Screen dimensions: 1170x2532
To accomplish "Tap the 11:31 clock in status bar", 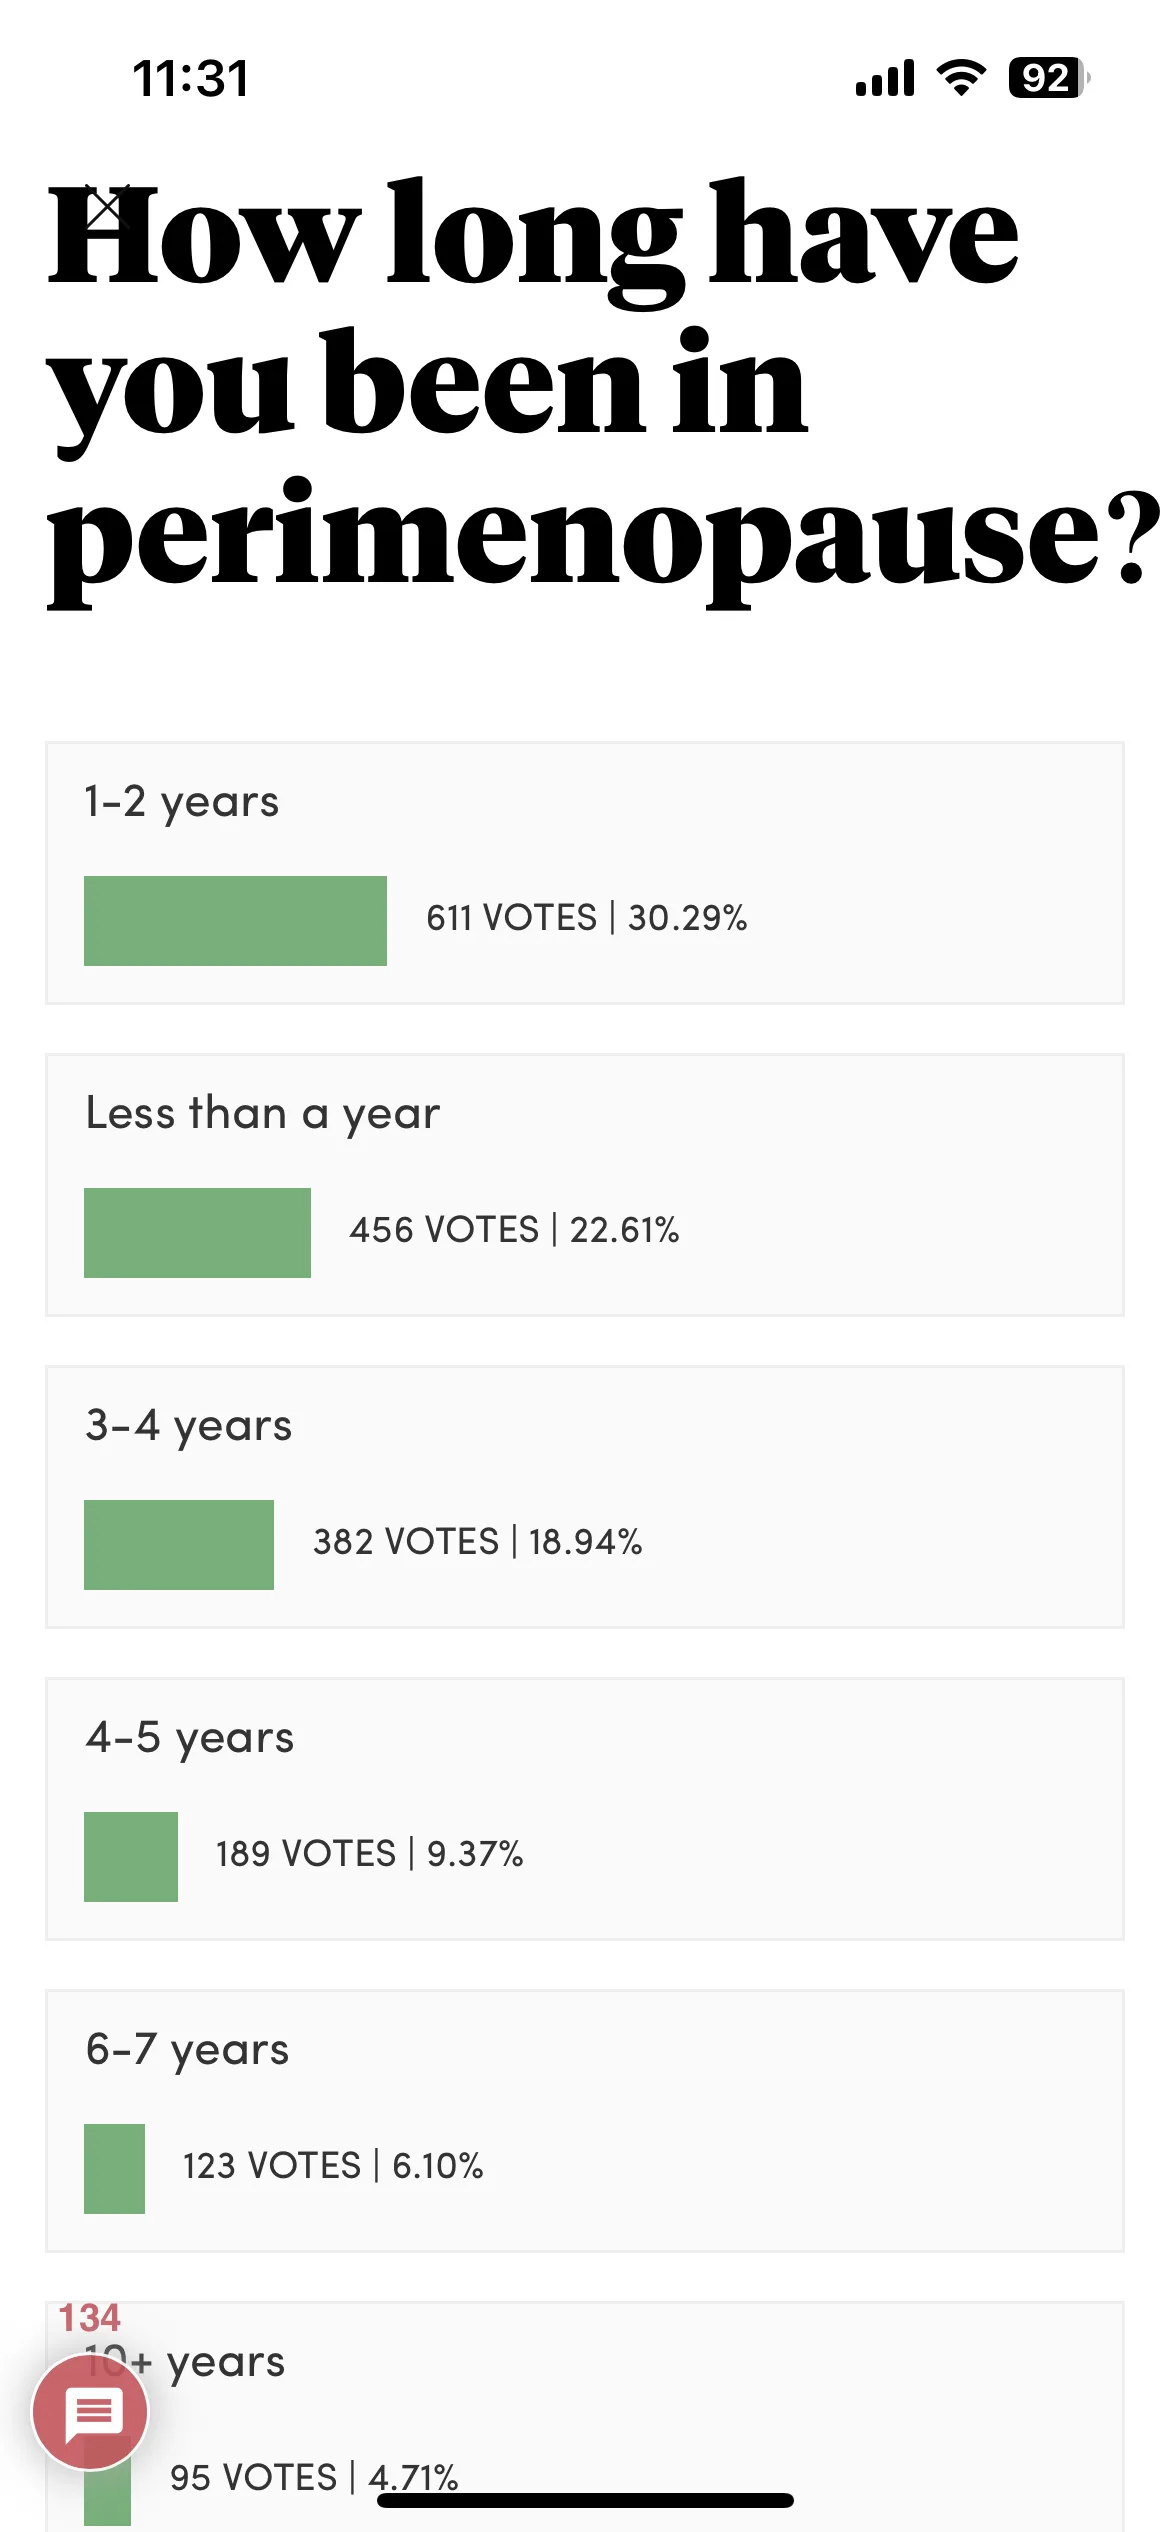I will tap(190, 79).
